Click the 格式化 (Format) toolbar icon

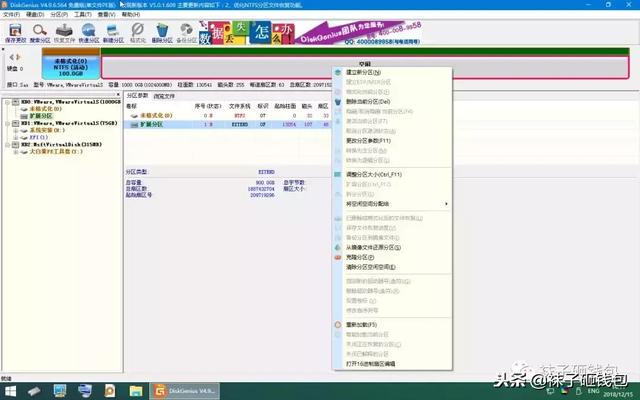pos(138,30)
